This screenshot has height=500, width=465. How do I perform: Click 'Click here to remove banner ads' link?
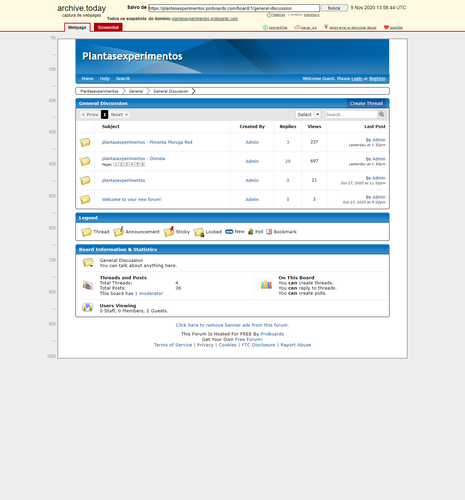[232, 325]
